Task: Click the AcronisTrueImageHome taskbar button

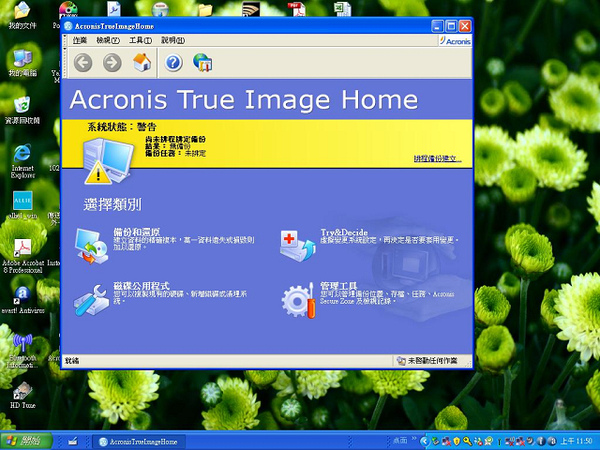Action: 139,442
